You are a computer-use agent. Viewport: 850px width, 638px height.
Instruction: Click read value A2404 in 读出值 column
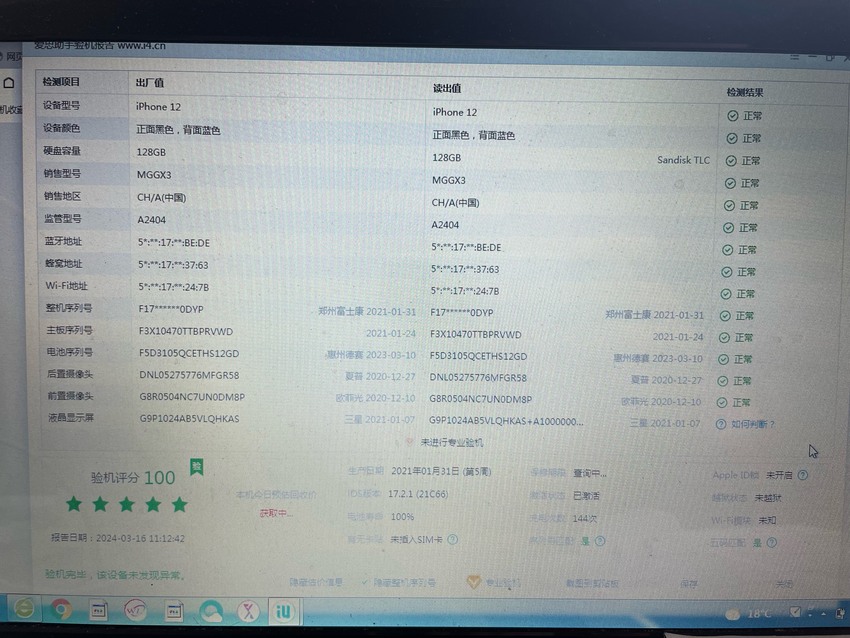[x=445, y=225]
